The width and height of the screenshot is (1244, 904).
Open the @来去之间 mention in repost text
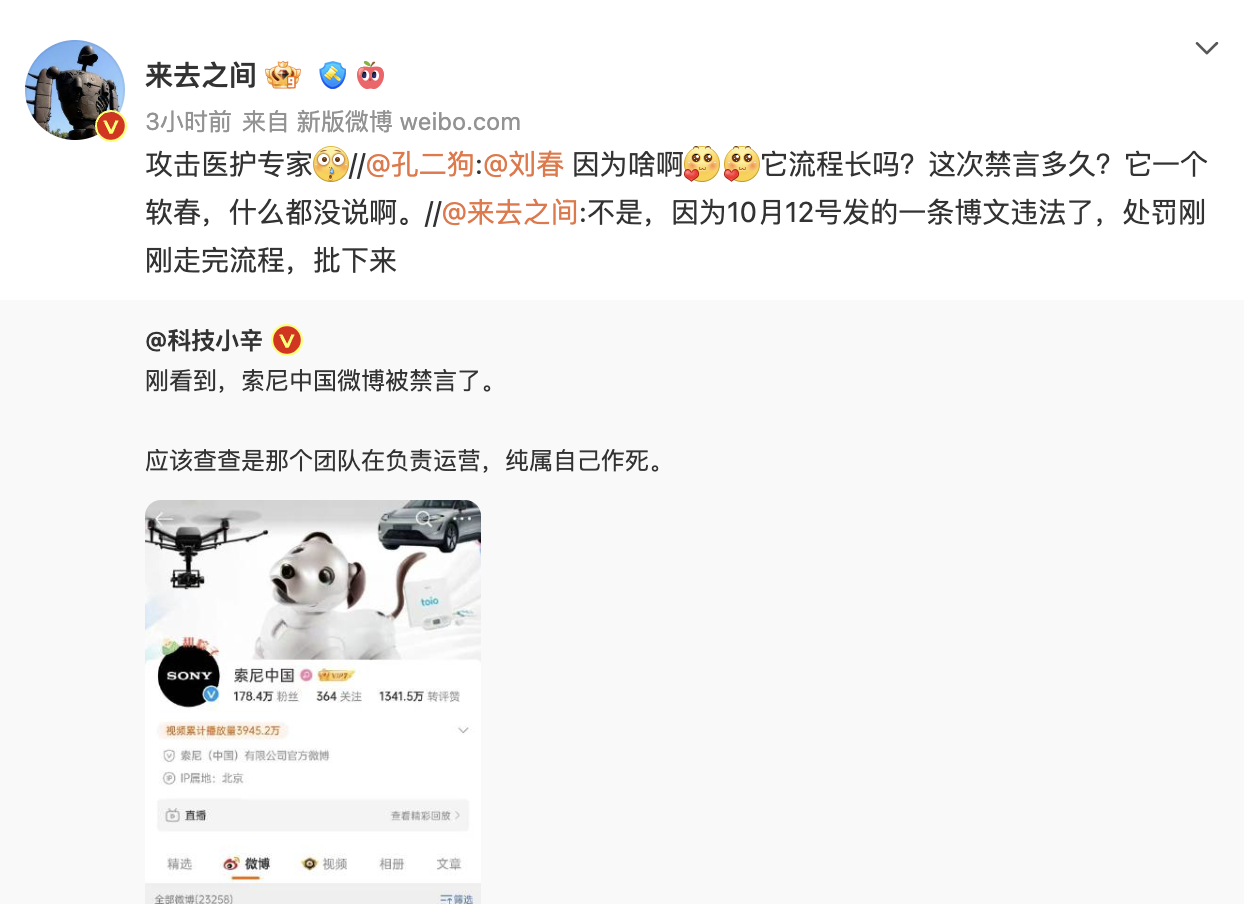(509, 212)
